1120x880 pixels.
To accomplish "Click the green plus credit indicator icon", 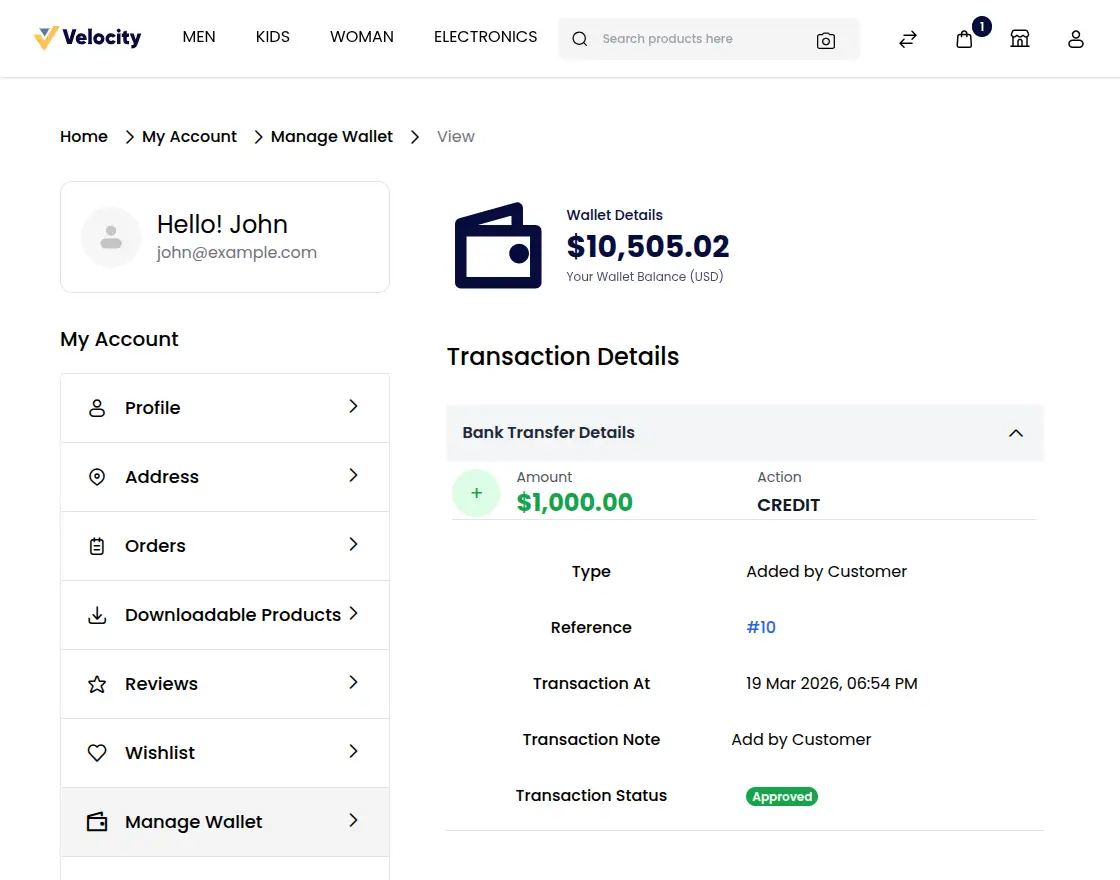I will click(x=476, y=492).
